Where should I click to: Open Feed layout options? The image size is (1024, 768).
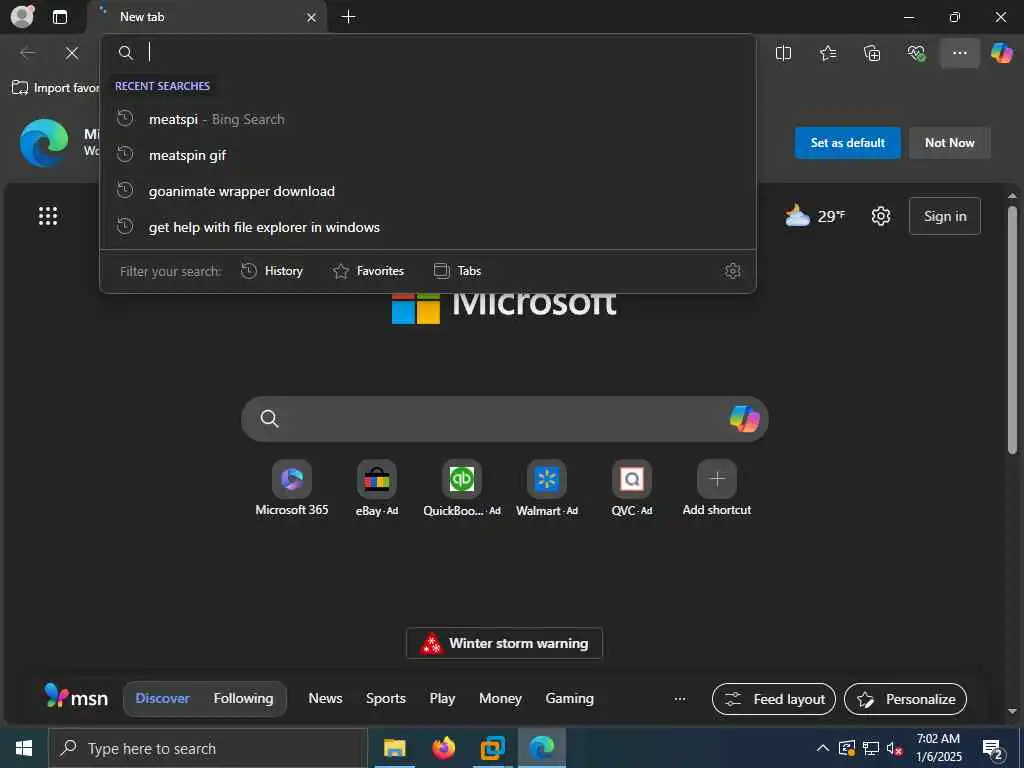pyautogui.click(x=774, y=699)
